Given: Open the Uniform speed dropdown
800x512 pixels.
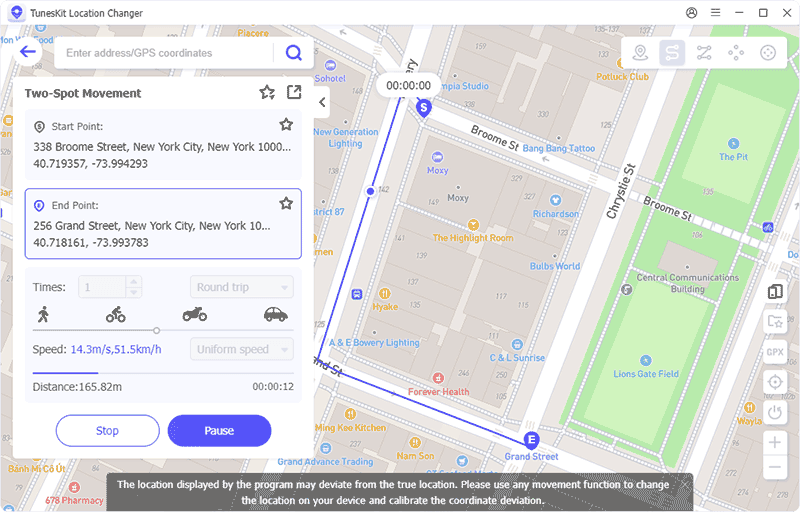Looking at the screenshot, I should click(x=242, y=349).
